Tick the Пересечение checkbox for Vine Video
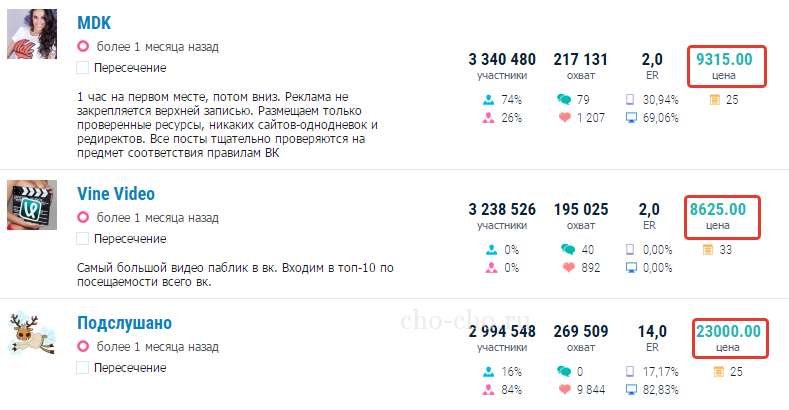This screenshot has height=410, width=789. pos(83,239)
